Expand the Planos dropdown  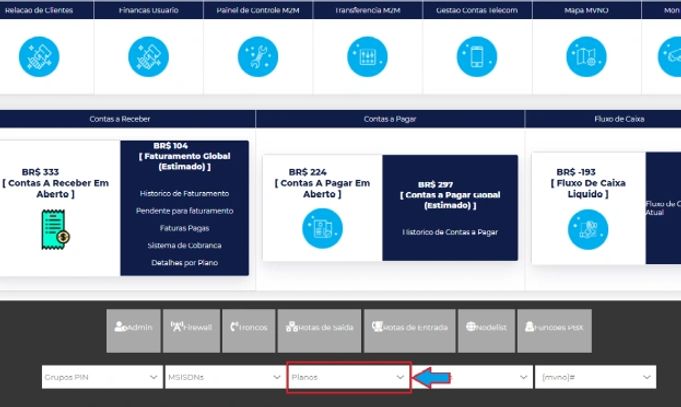tap(348, 377)
